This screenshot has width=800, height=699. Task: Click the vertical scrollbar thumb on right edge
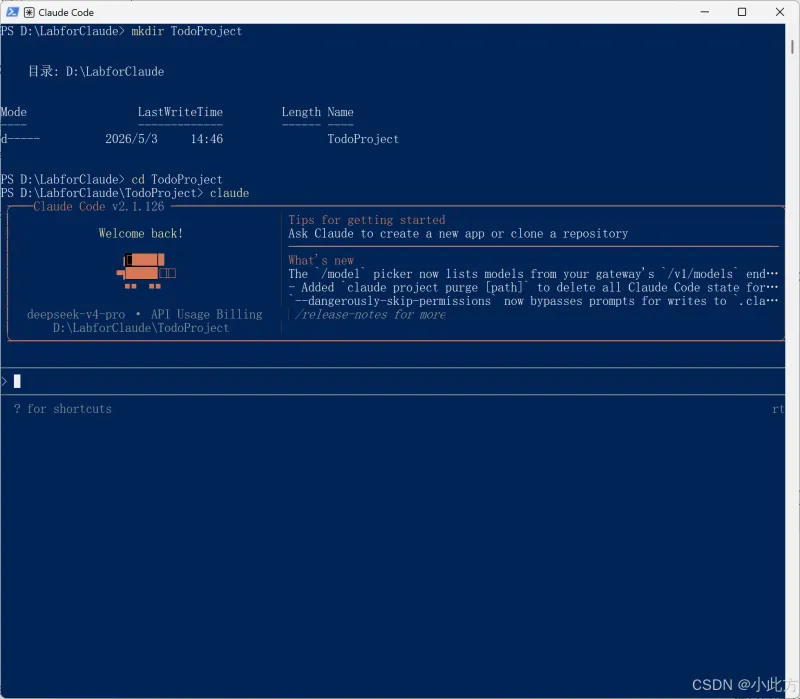792,47
